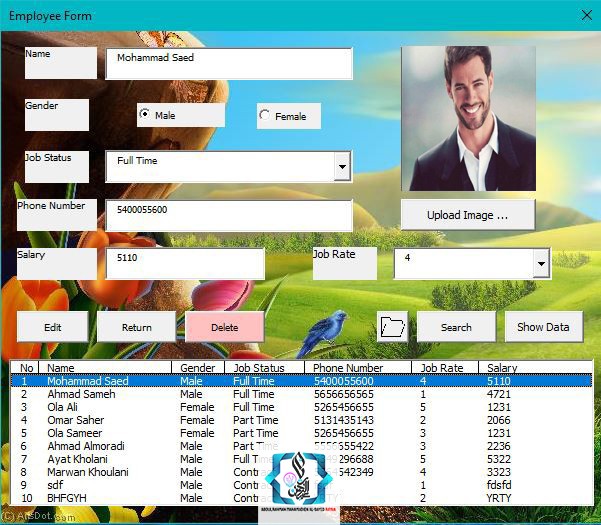Click the pink Delete button

click(224, 327)
